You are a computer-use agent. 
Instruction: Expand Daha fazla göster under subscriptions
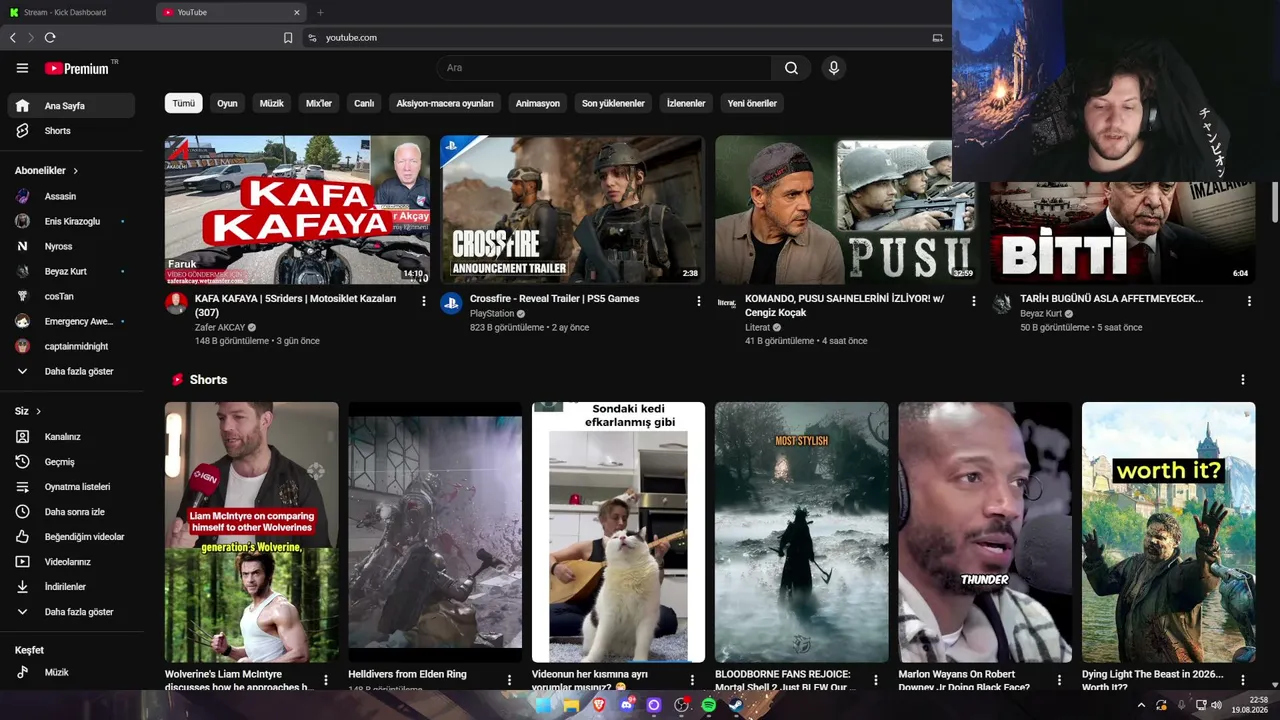(x=71, y=371)
